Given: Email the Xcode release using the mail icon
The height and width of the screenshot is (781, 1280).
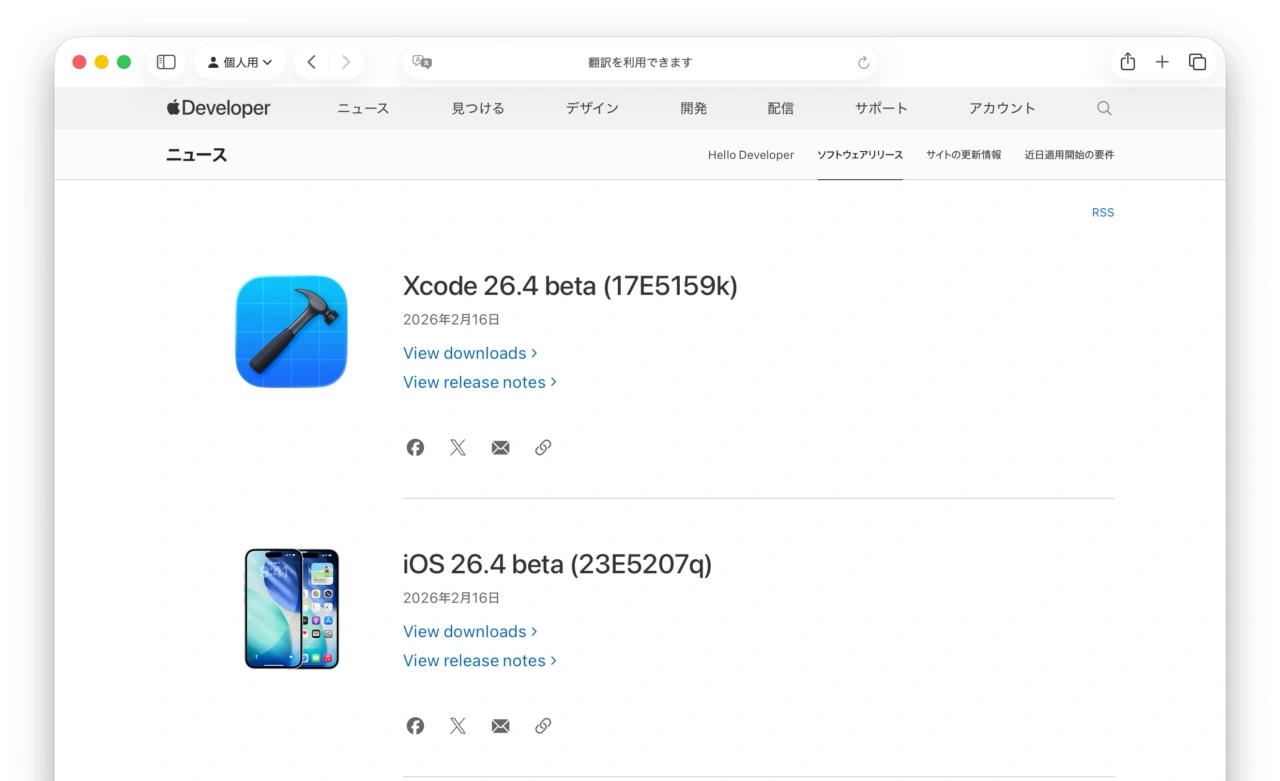Looking at the screenshot, I should pyautogui.click(x=500, y=447).
